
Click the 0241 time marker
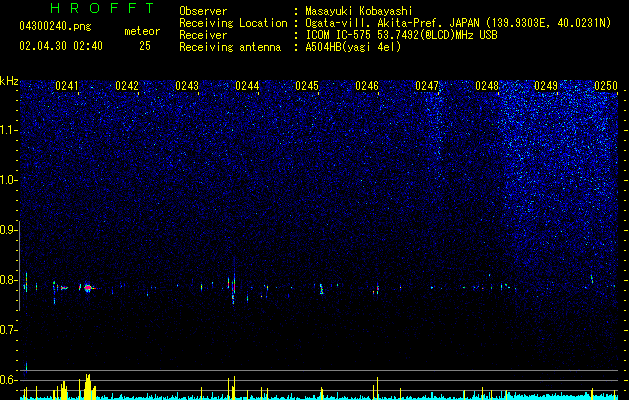(x=67, y=86)
